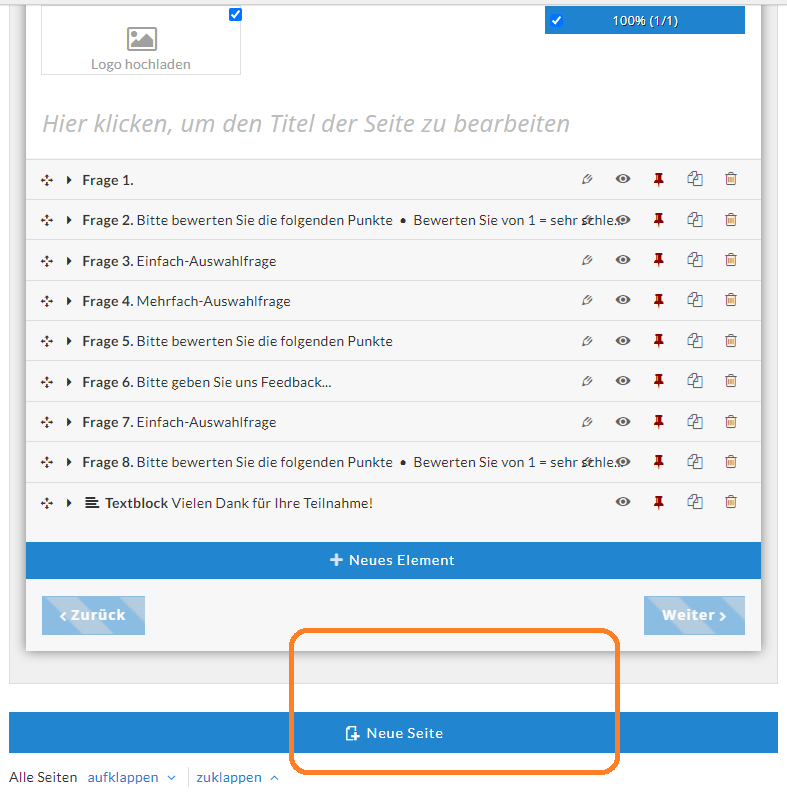Screen dimensions: 787x804
Task: Click page title placeholder to edit
Action: [x=306, y=124]
